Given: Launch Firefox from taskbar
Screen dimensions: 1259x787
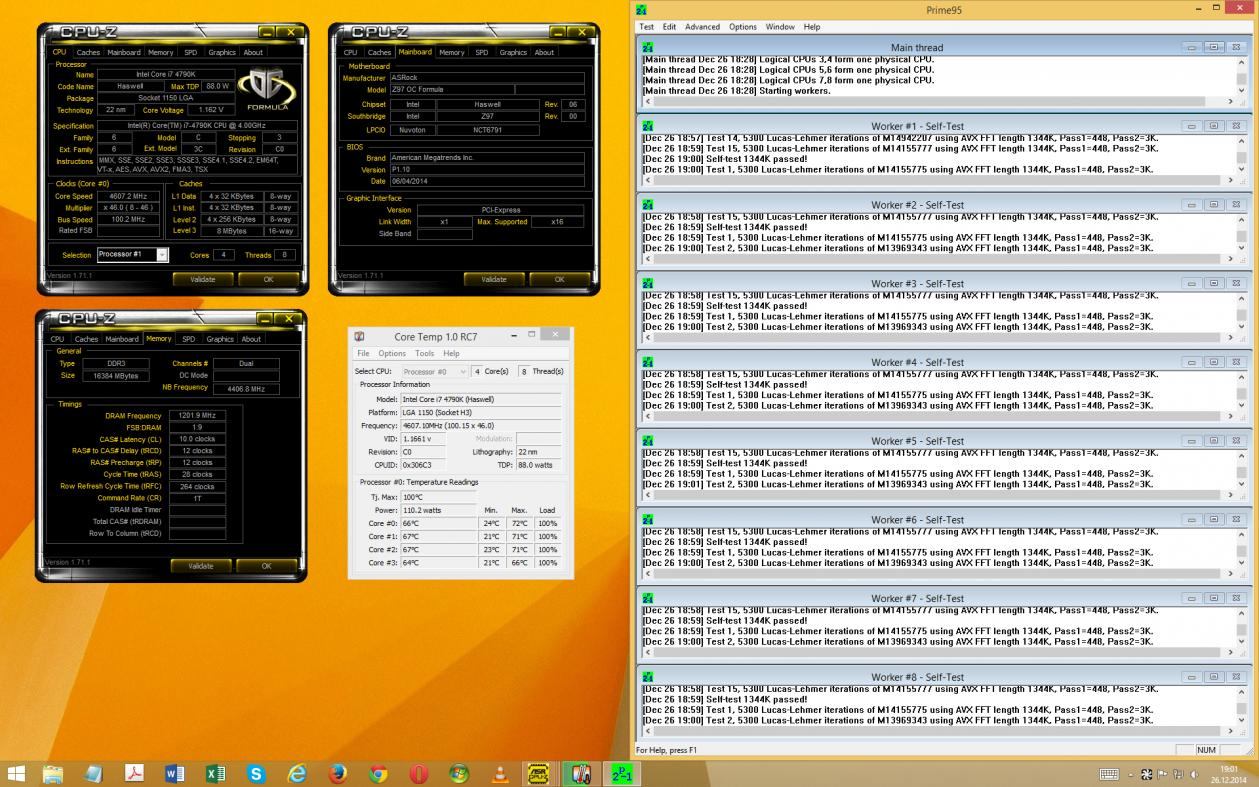Looking at the screenshot, I should click(337, 773).
